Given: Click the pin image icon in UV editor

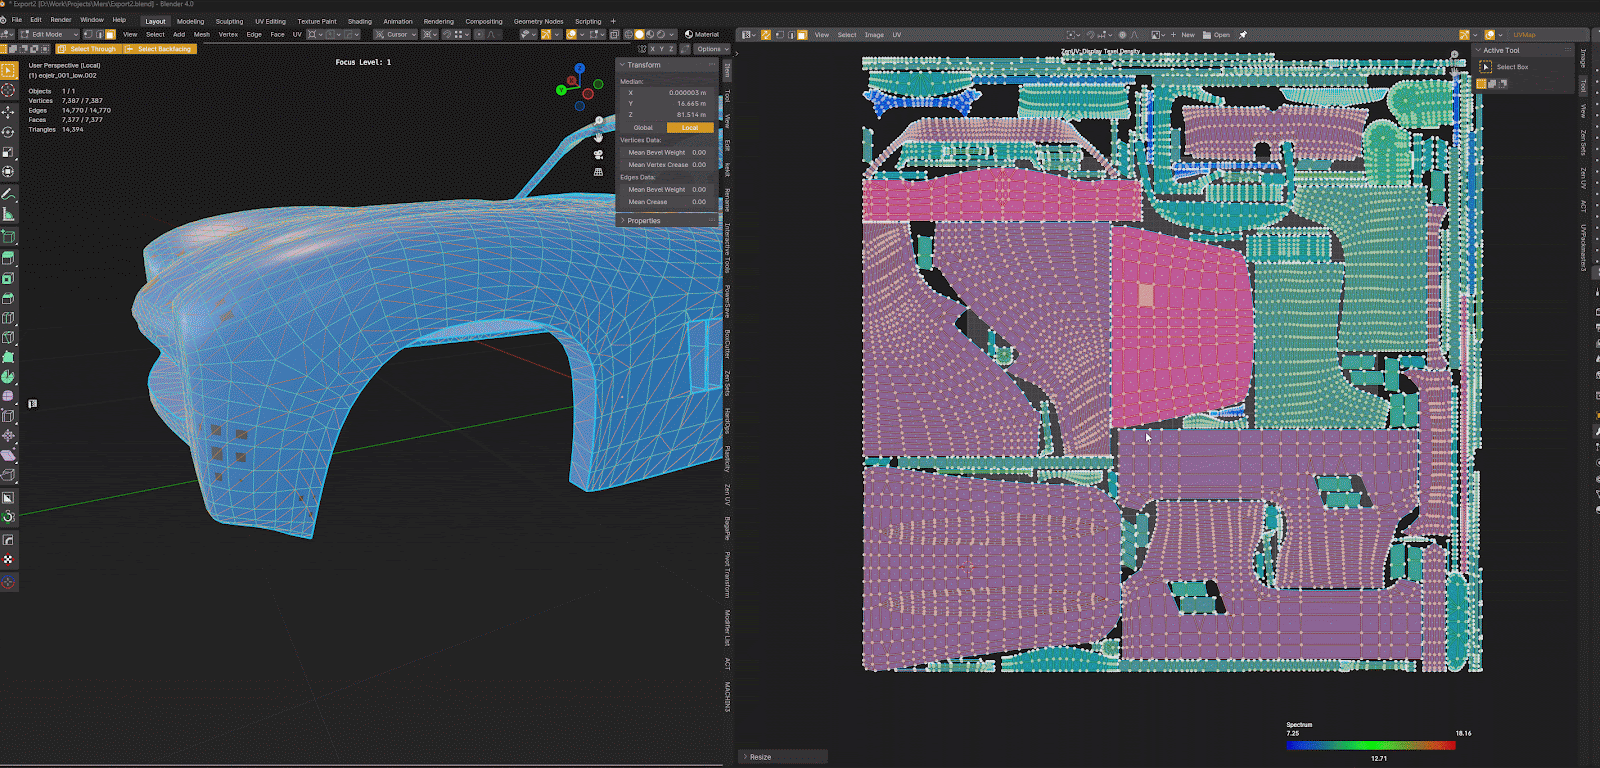Looking at the screenshot, I should (x=1243, y=35).
